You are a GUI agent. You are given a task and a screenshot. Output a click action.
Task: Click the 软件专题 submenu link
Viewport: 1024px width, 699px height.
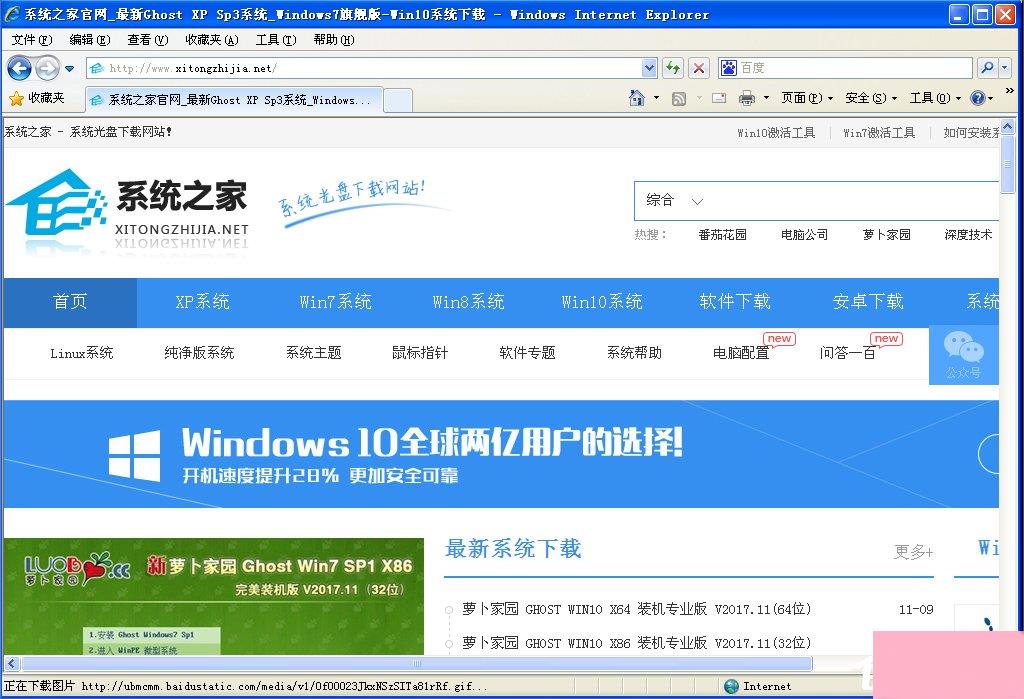[527, 353]
